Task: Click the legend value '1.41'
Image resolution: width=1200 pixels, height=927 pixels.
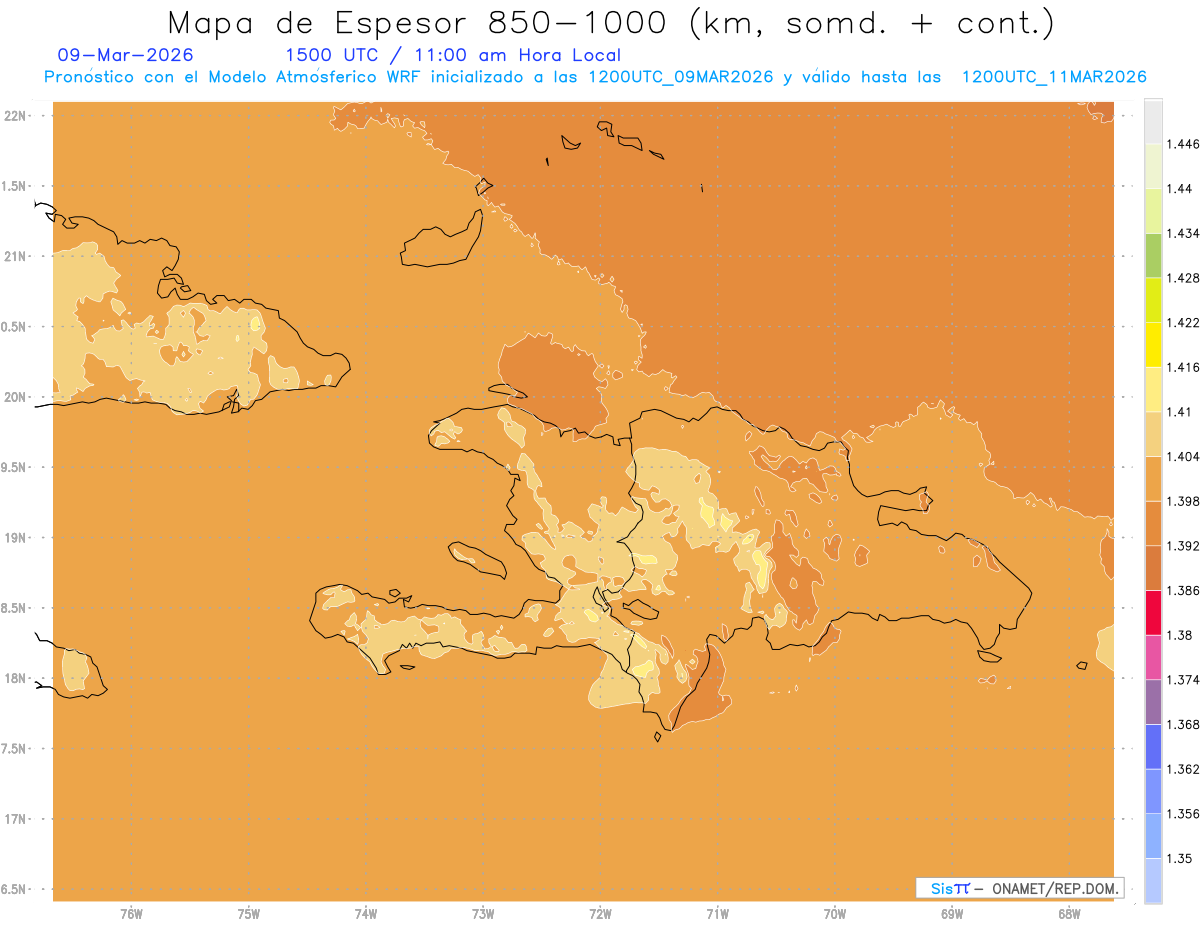Action: pos(1180,411)
